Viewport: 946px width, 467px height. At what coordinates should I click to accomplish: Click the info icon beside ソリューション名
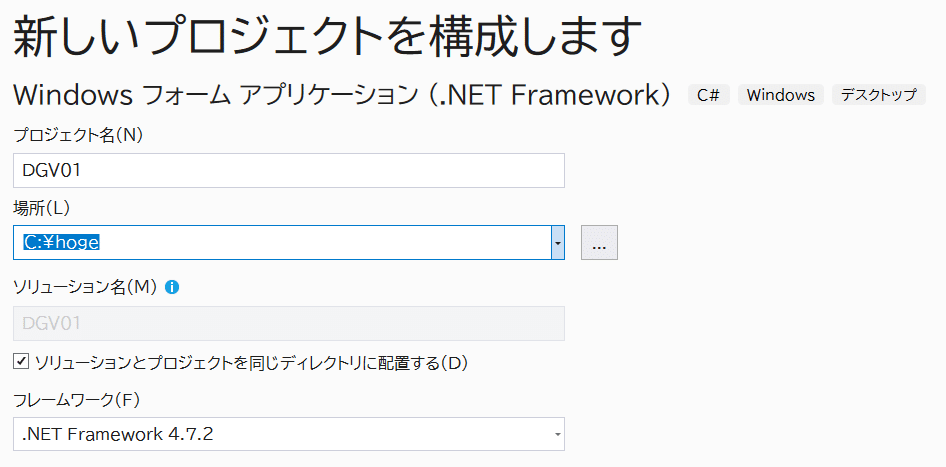(172, 287)
